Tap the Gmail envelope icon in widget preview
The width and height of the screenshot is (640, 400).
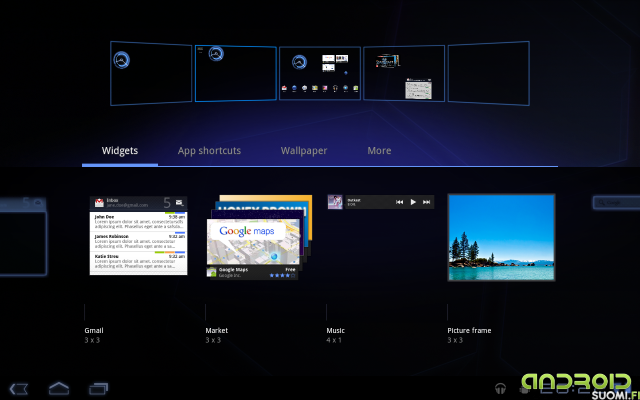coord(99,203)
